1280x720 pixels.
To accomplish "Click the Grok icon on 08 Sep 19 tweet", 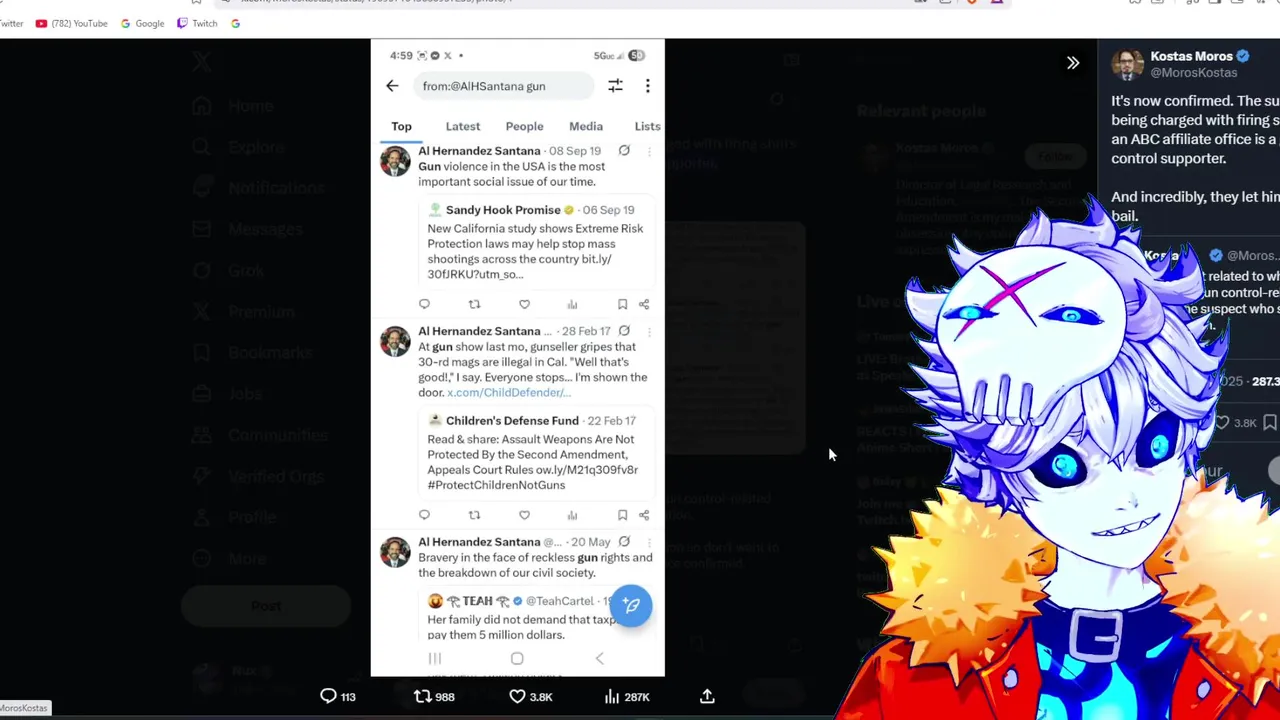I will [x=624, y=151].
